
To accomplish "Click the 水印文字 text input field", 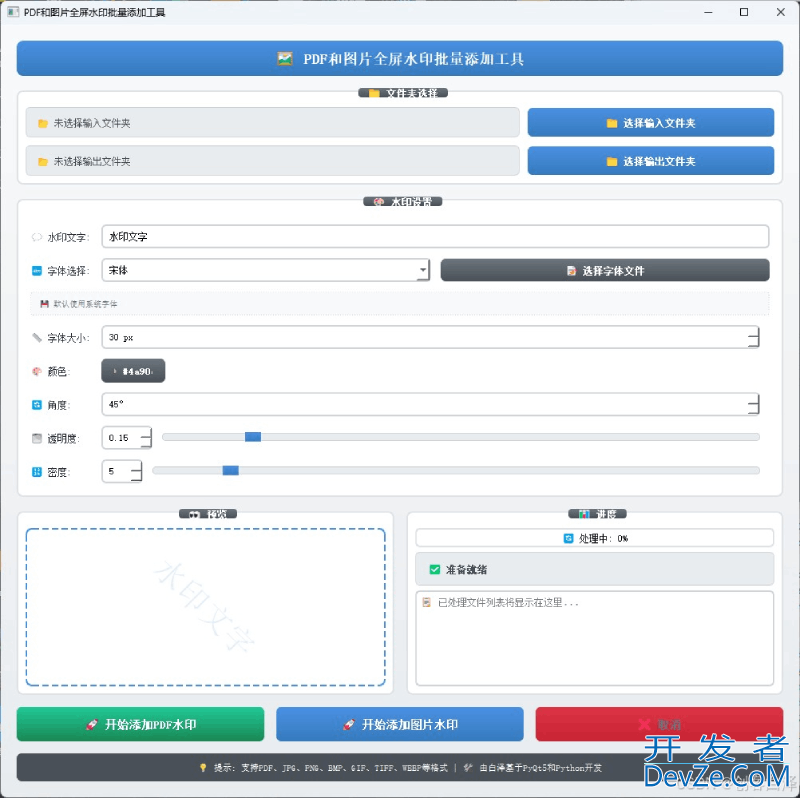I will pyautogui.click(x=435, y=237).
